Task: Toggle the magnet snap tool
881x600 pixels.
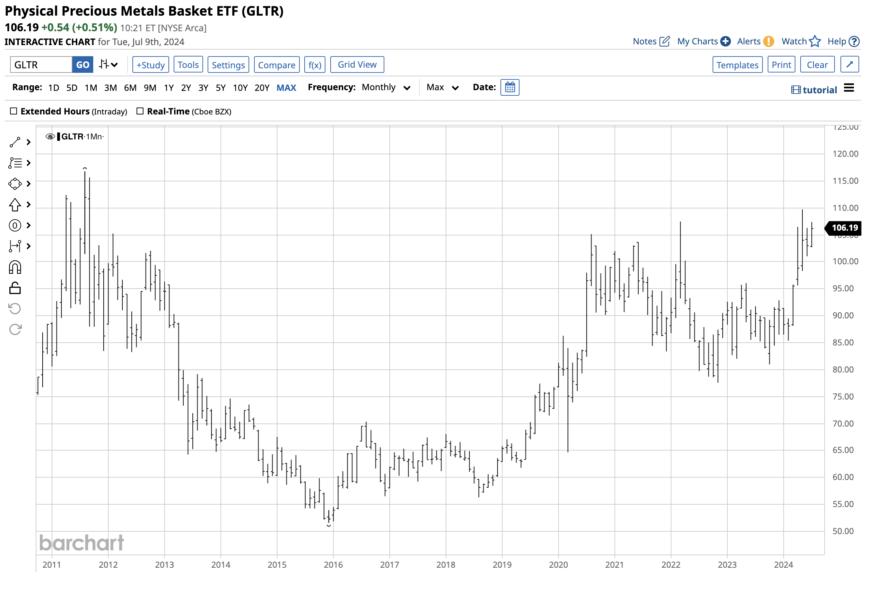Action: tap(15, 267)
